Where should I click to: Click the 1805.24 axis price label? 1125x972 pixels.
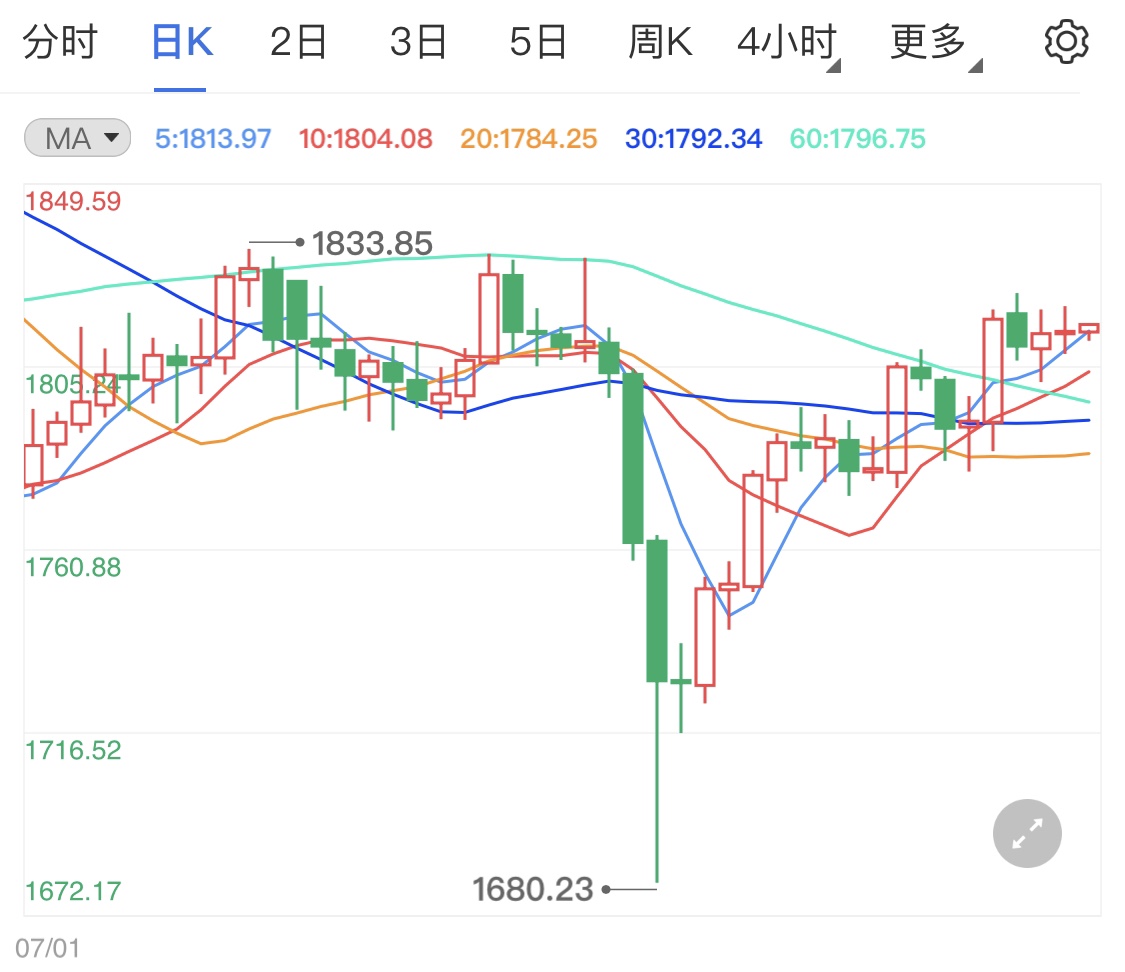pyautogui.click(x=73, y=384)
